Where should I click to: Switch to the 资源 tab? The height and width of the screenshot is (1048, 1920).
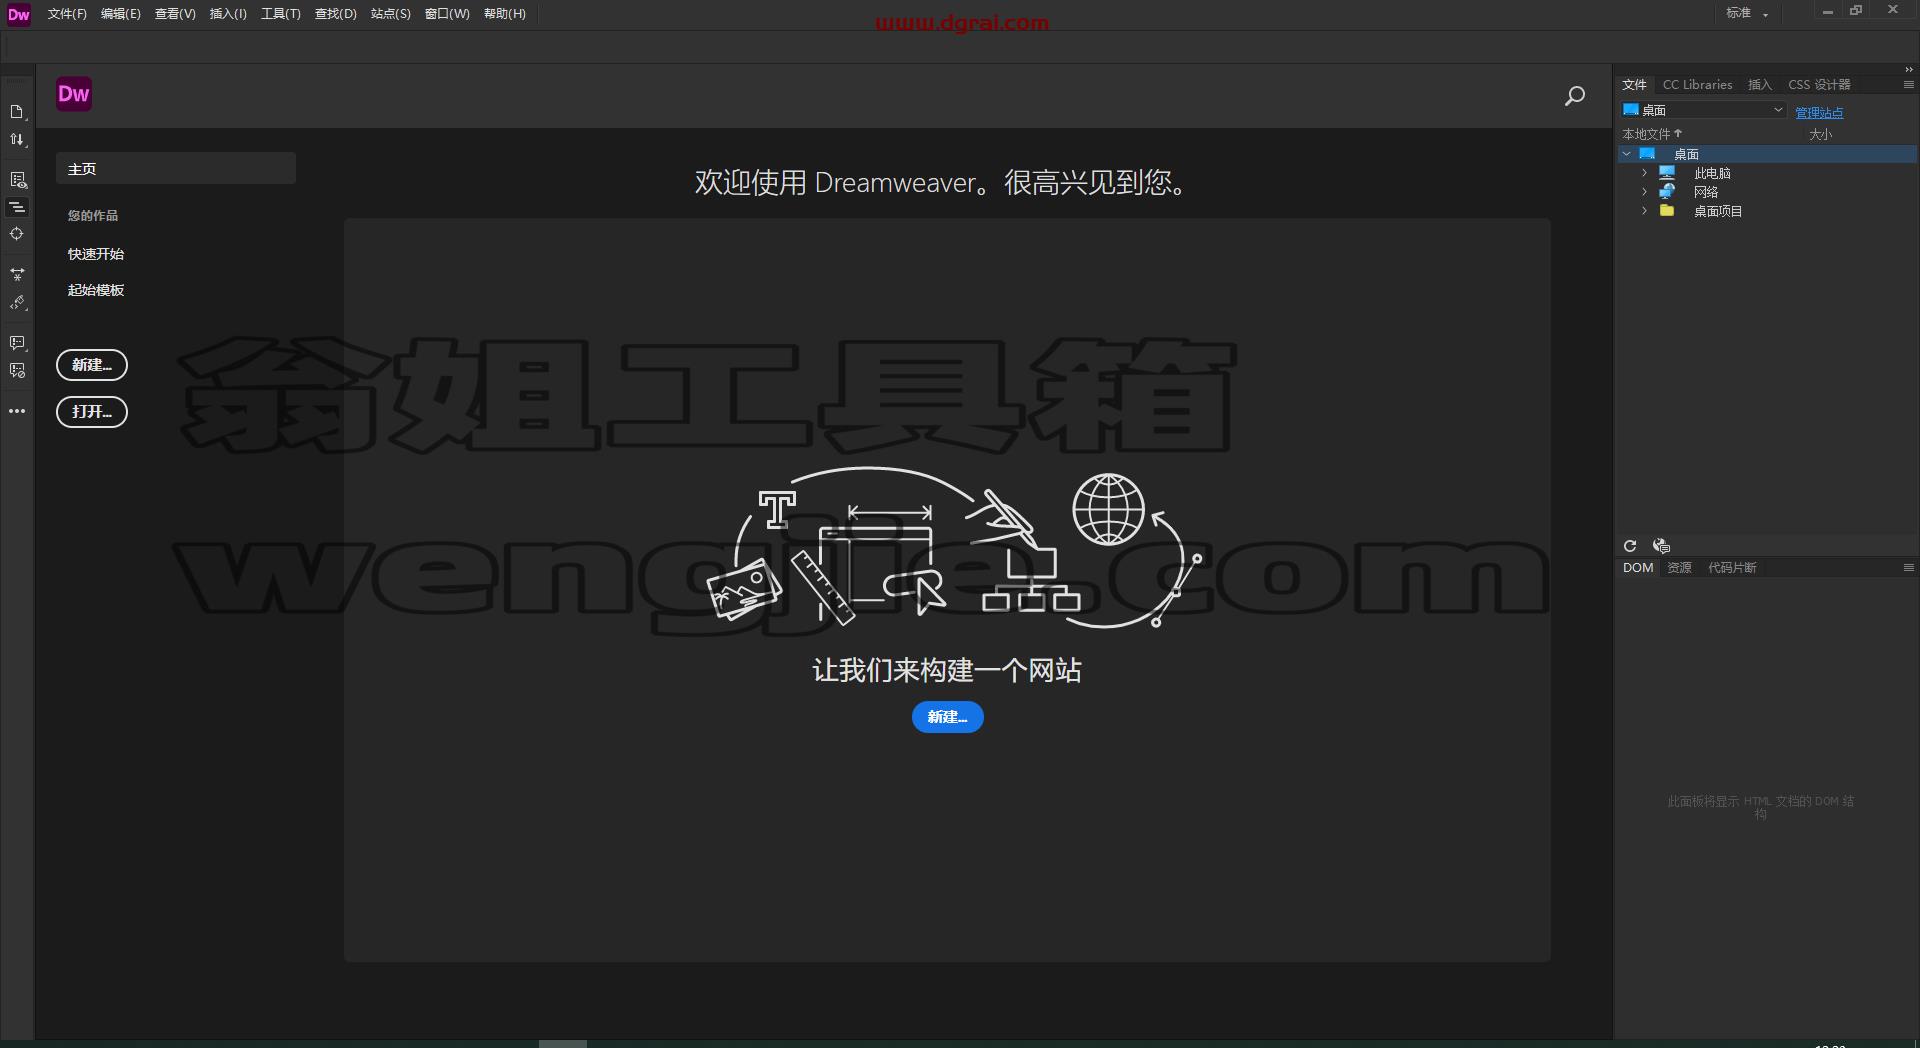click(x=1680, y=568)
